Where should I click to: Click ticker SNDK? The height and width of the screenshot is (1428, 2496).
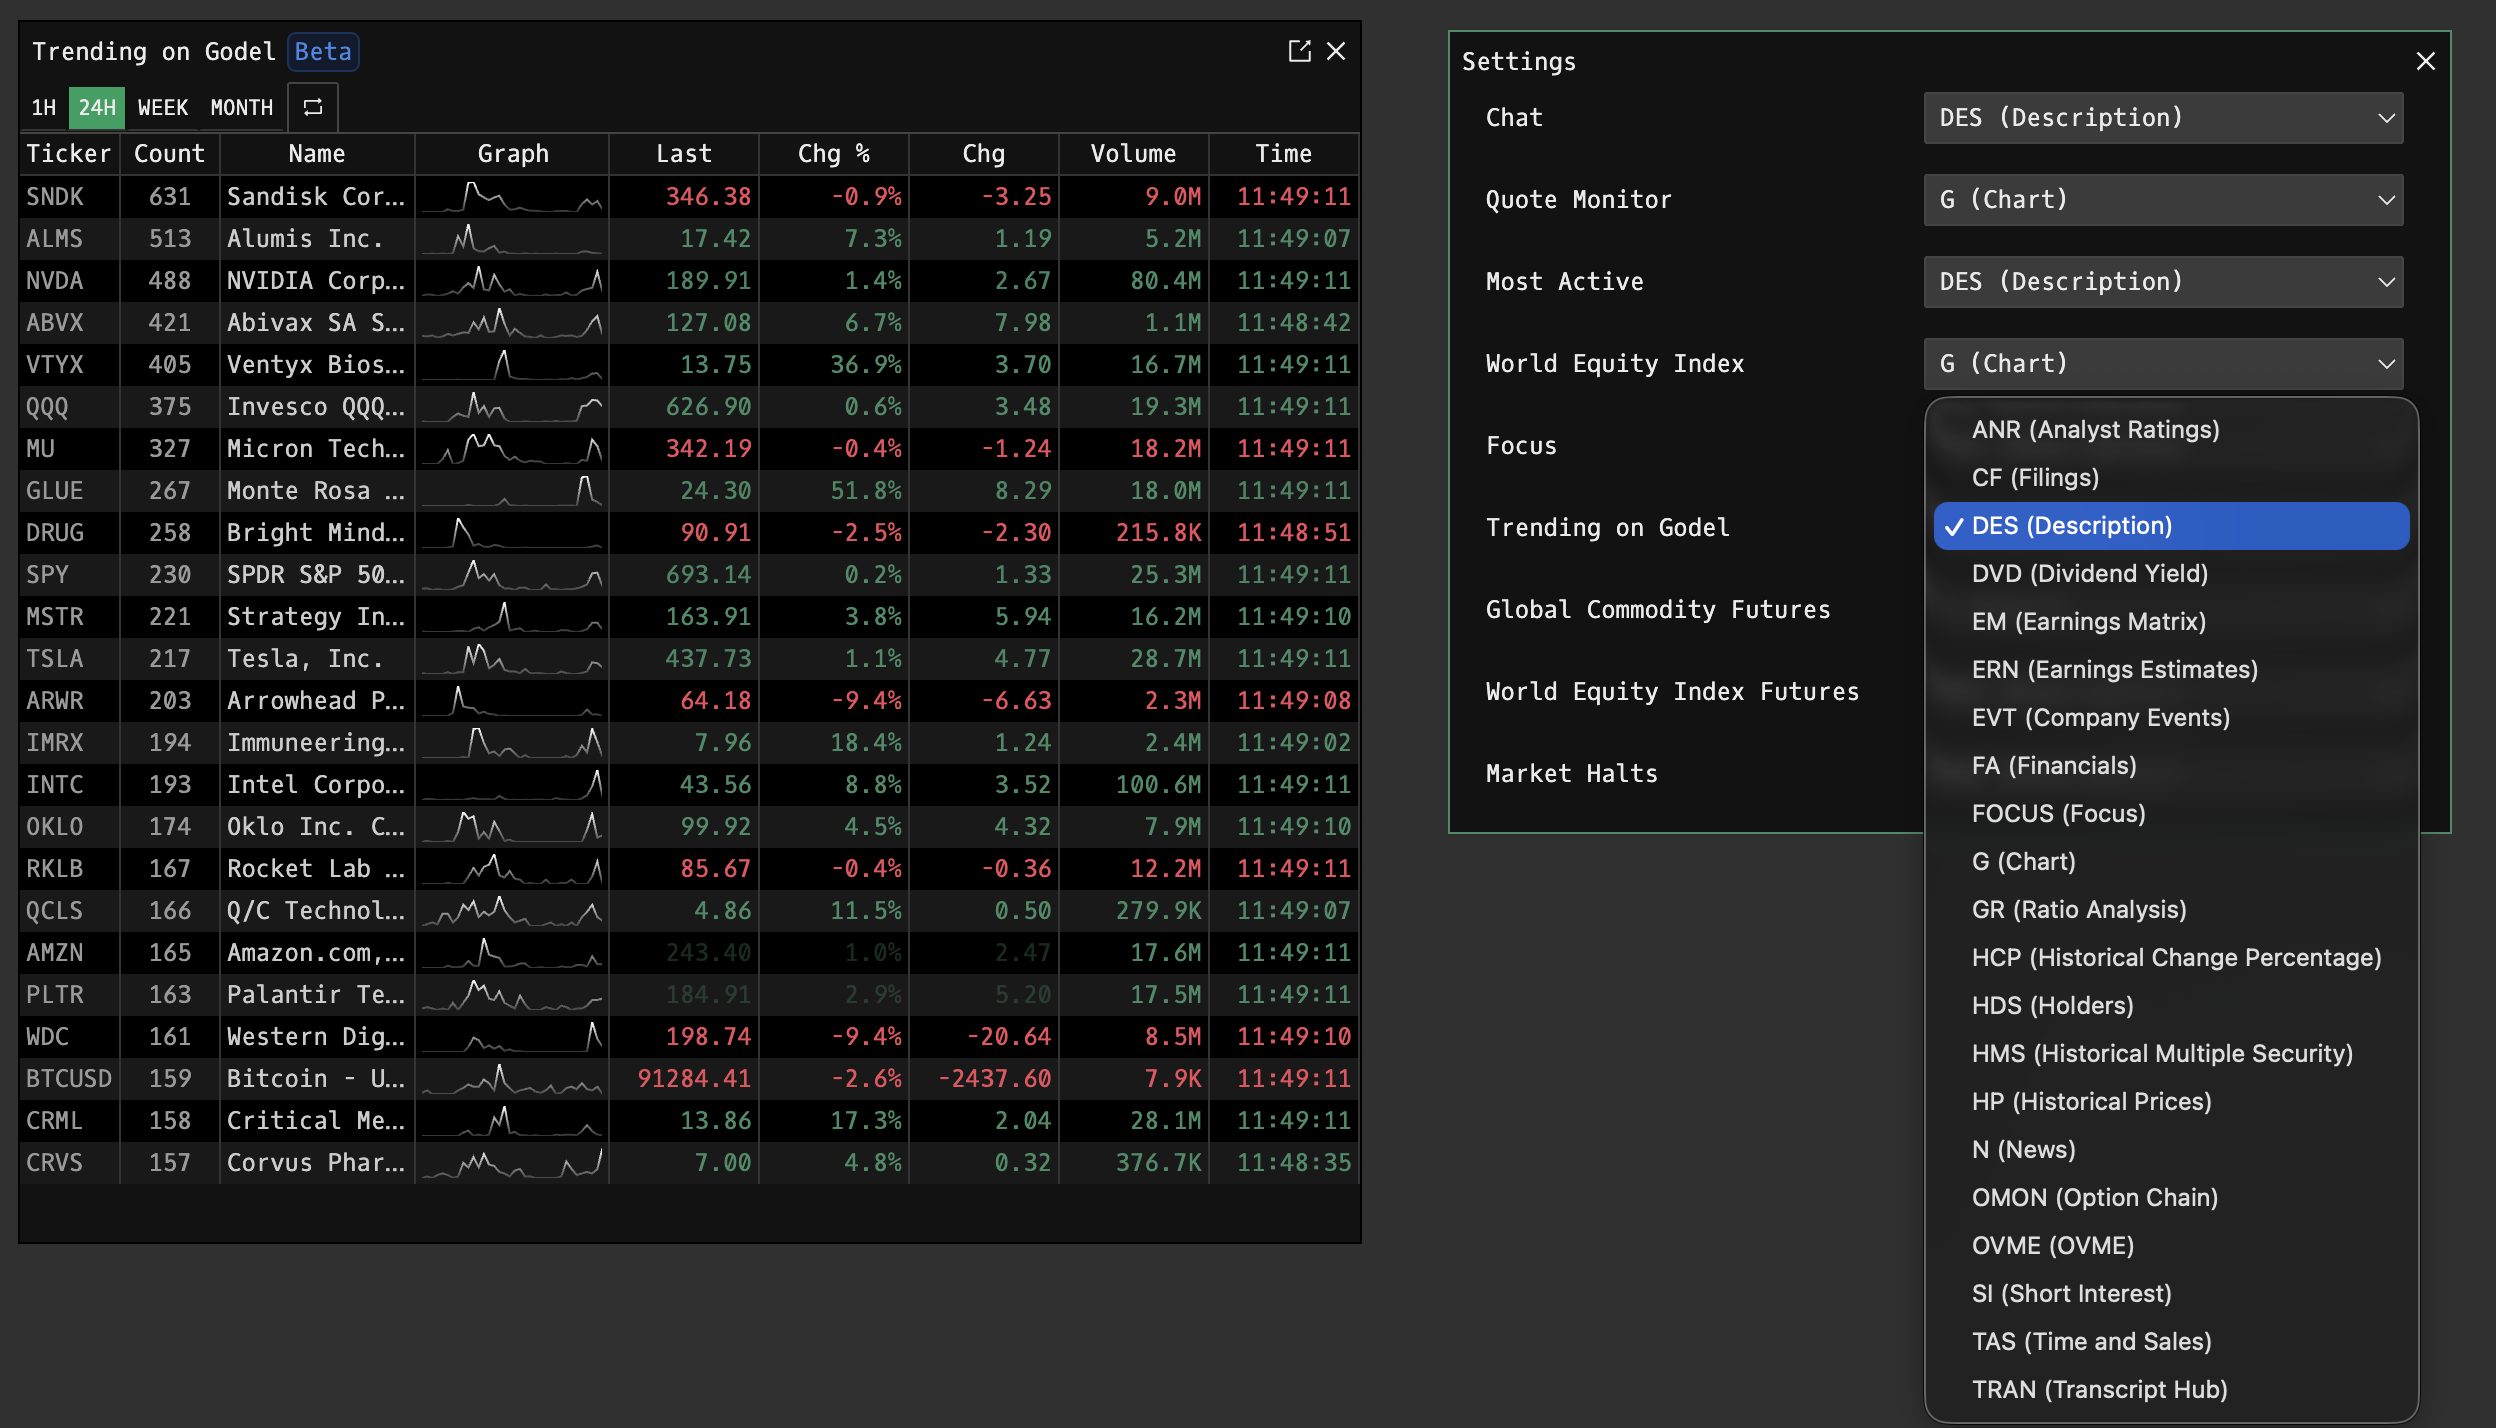pyautogui.click(x=55, y=197)
